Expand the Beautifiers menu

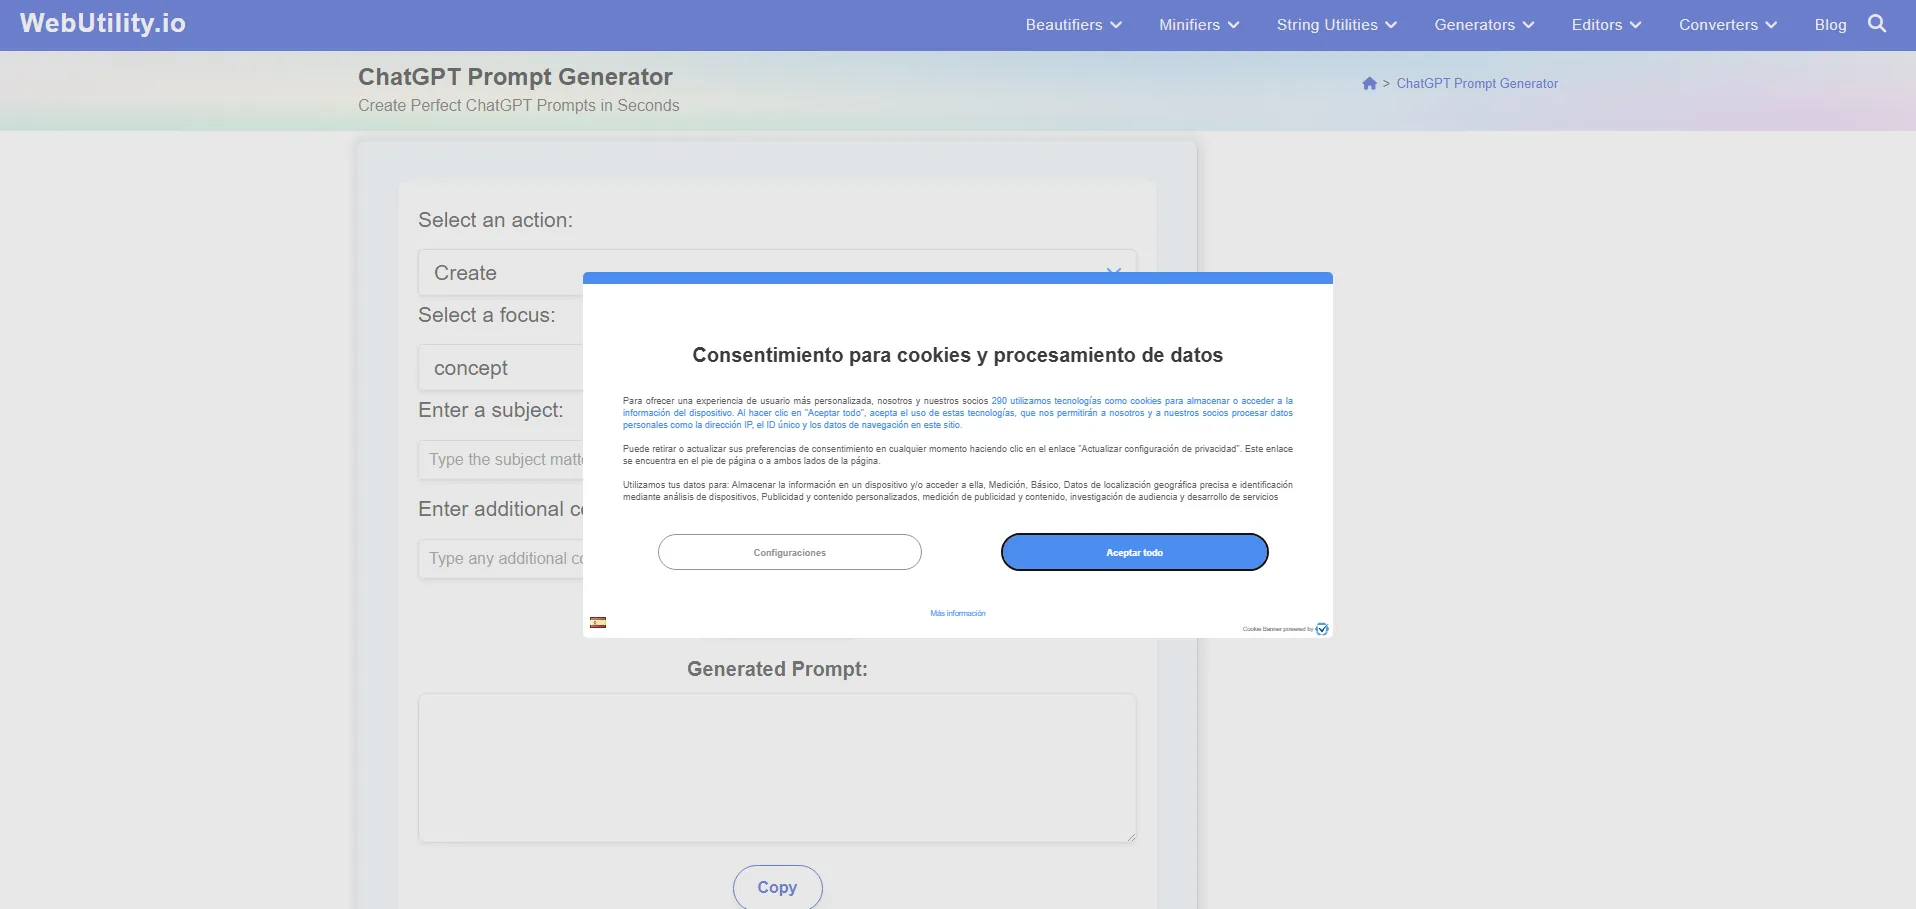click(x=1073, y=25)
